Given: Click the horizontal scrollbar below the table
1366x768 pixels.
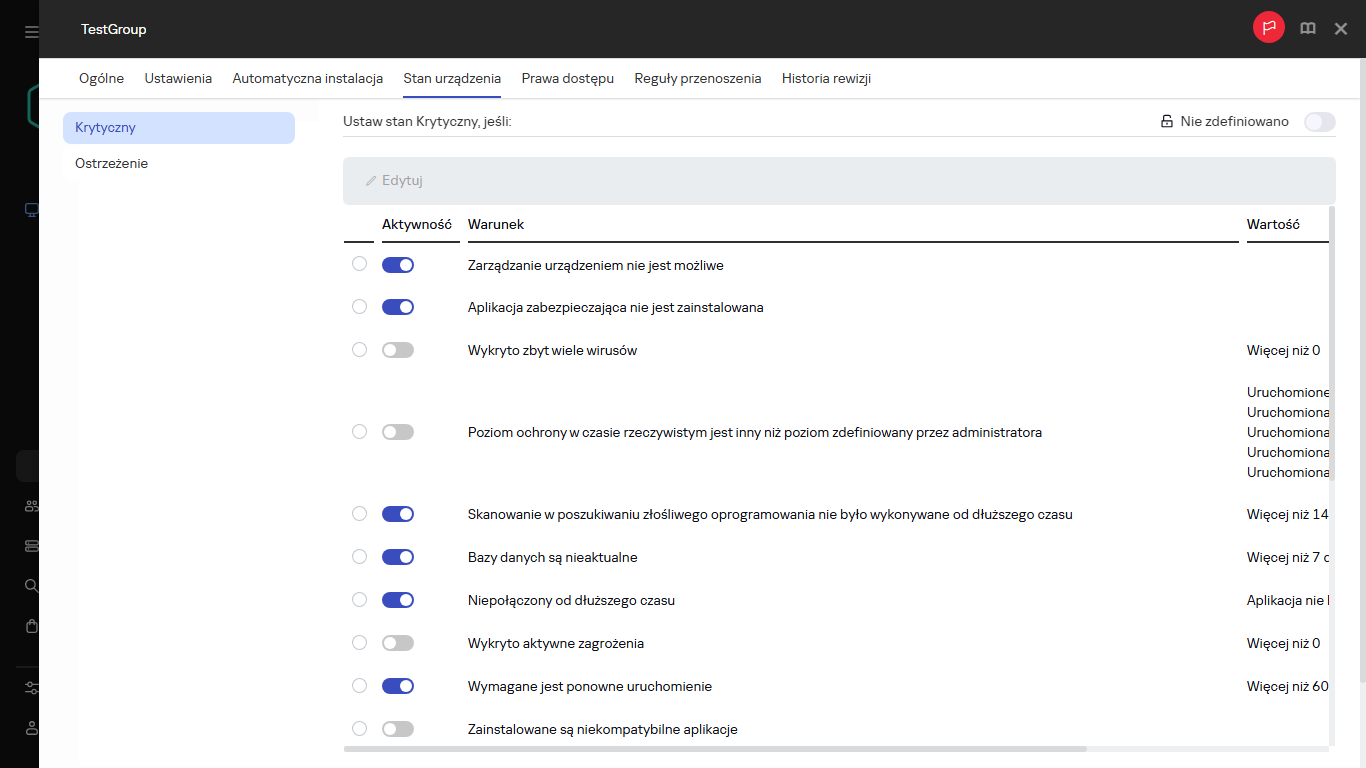Looking at the screenshot, I should pos(714,748).
